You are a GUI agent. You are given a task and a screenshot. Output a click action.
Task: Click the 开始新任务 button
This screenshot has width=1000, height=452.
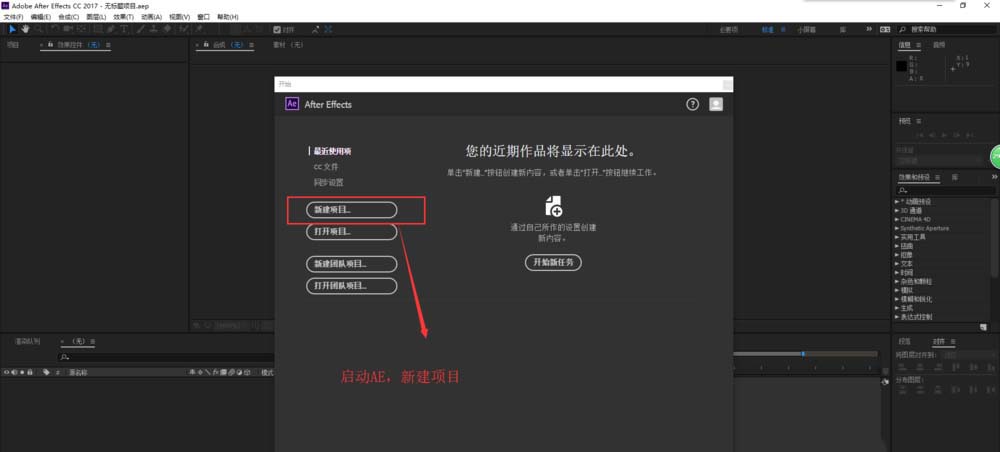pyautogui.click(x=553, y=263)
